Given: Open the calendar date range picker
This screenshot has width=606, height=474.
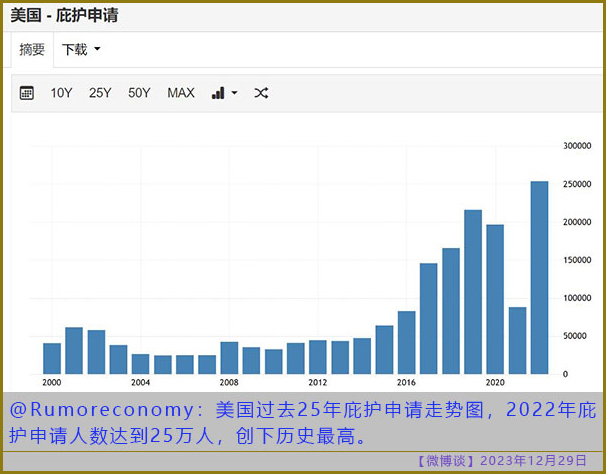Looking at the screenshot, I should click(27, 93).
